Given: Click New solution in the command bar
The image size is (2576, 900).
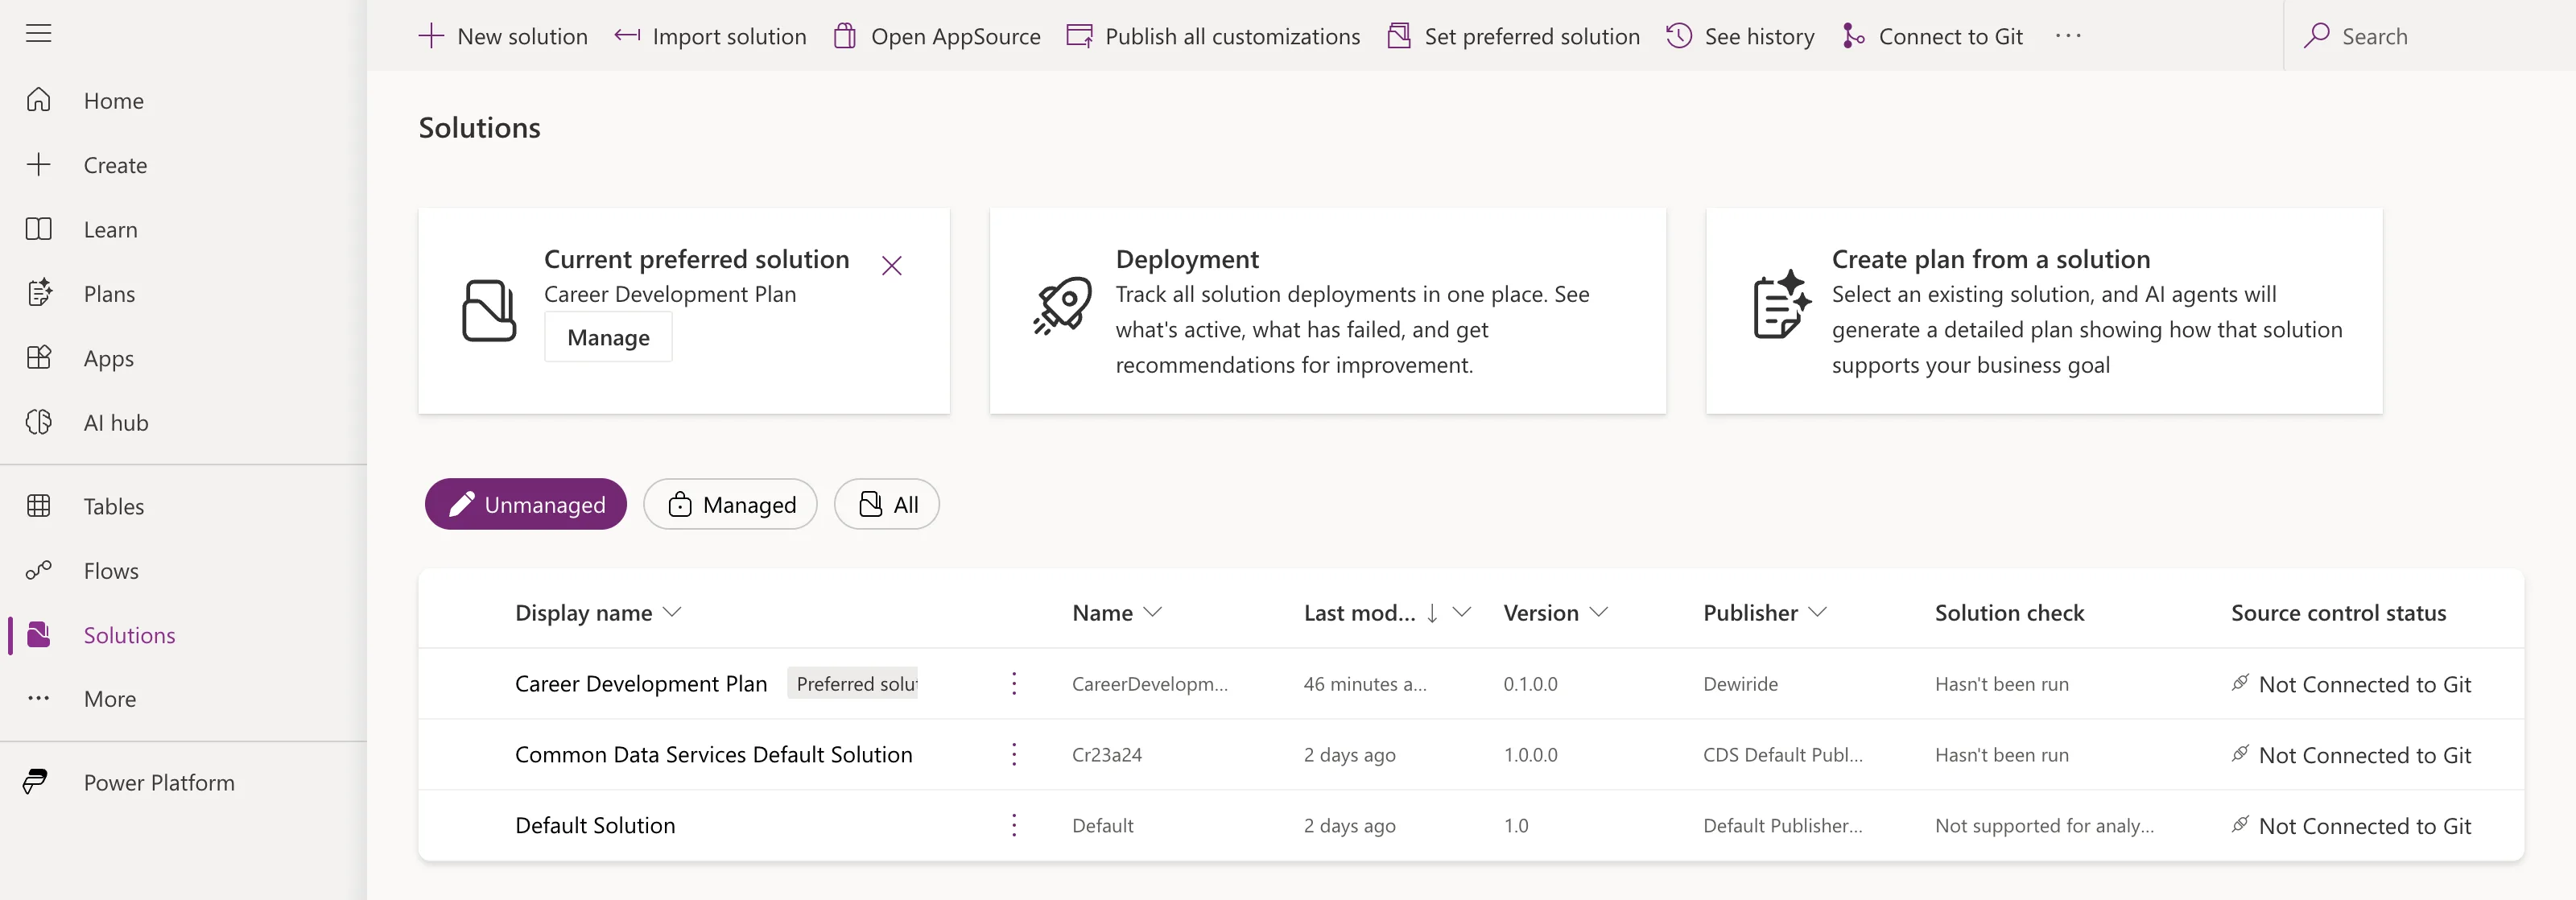Looking at the screenshot, I should (x=503, y=36).
